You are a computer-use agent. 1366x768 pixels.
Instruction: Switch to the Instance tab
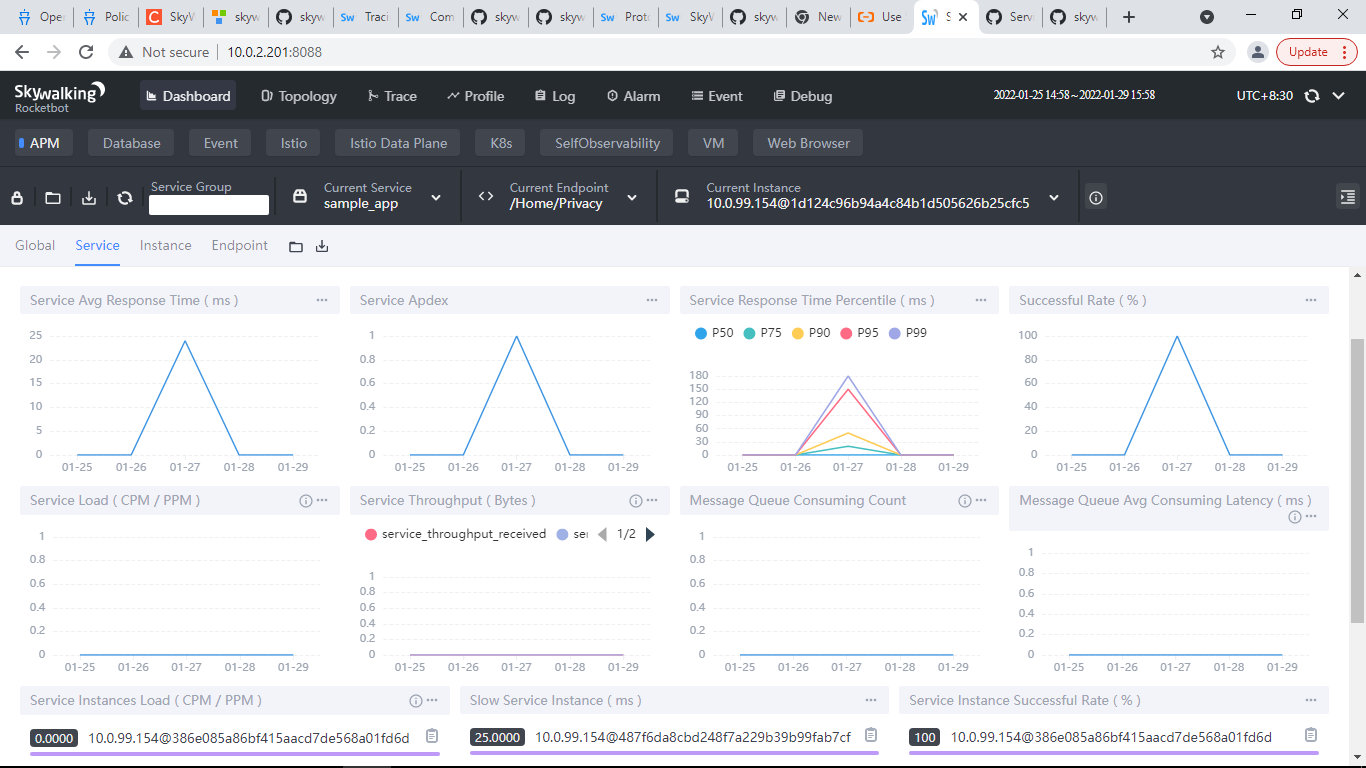[165, 245]
